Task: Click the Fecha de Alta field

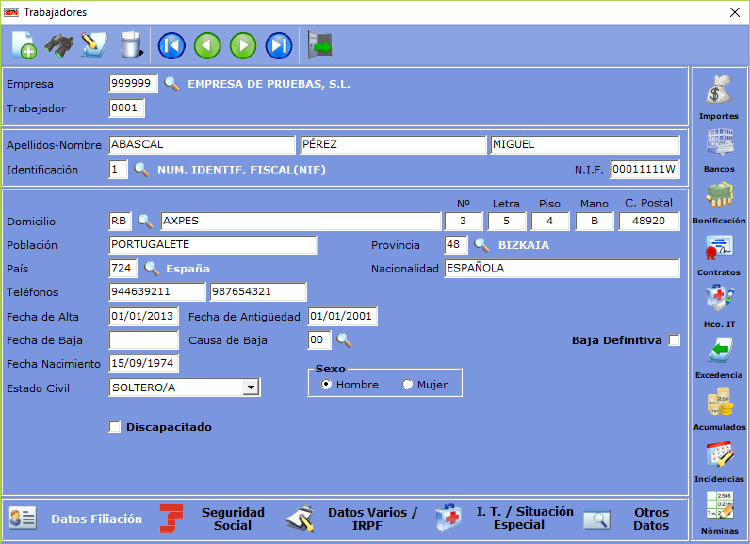Action: pos(143,316)
